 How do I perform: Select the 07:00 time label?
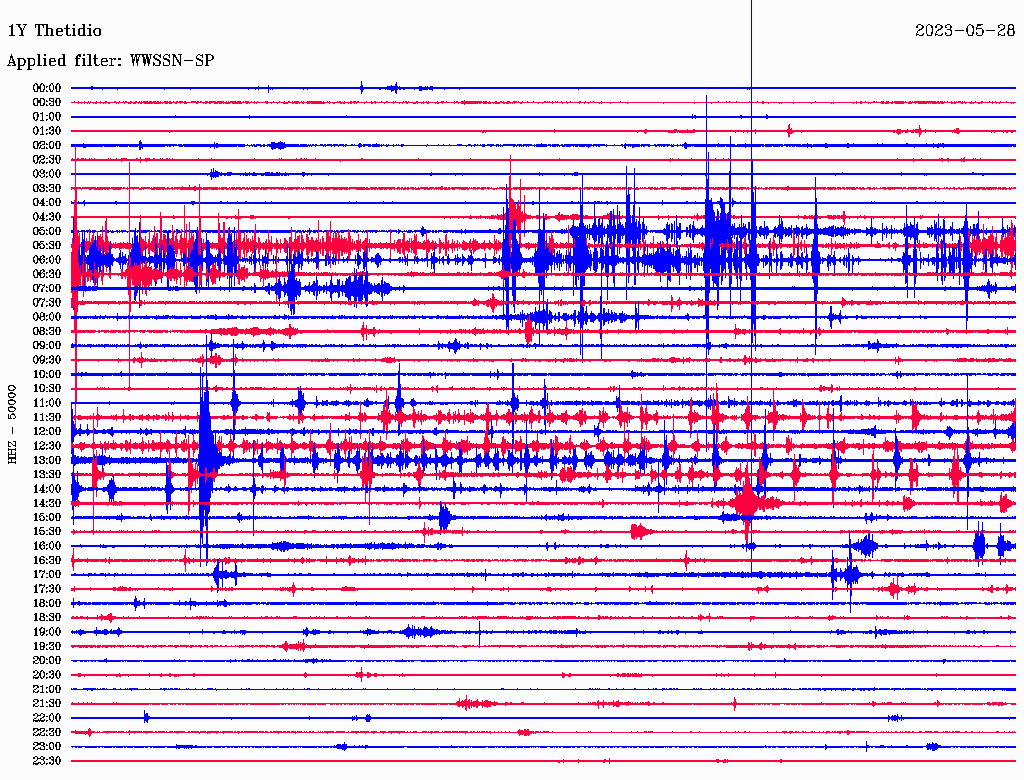[47, 289]
